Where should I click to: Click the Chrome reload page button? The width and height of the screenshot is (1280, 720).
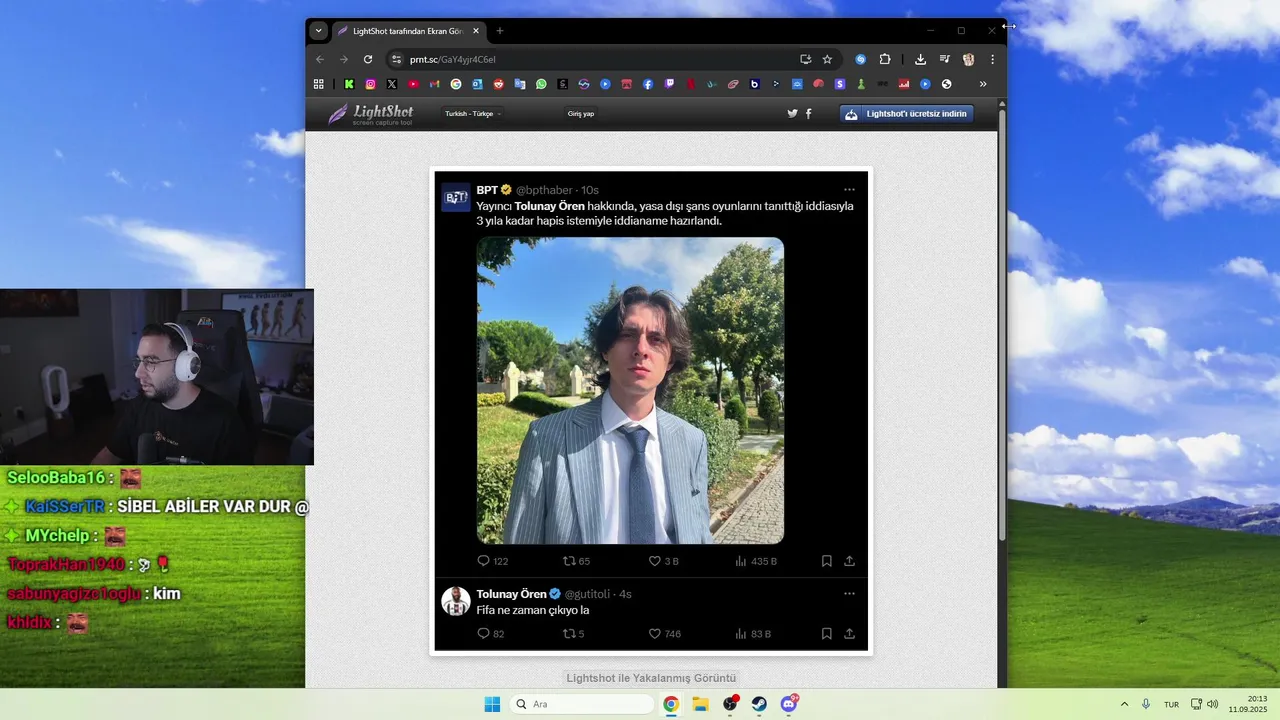tap(368, 59)
